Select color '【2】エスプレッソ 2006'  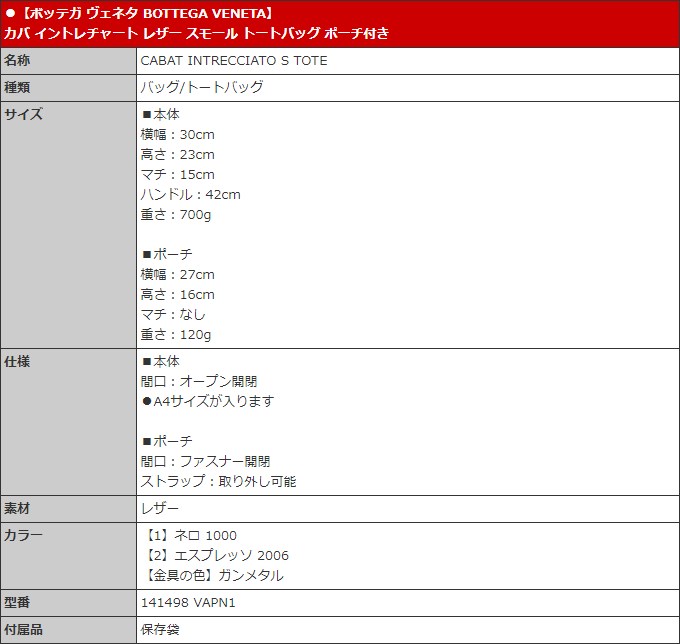click(x=216, y=556)
